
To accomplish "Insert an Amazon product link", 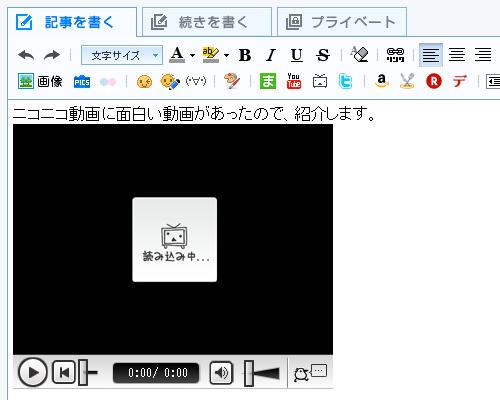I will tap(382, 81).
